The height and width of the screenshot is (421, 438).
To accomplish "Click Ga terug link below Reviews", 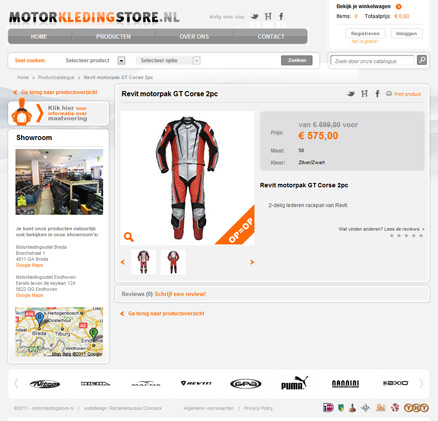I will tap(166, 313).
